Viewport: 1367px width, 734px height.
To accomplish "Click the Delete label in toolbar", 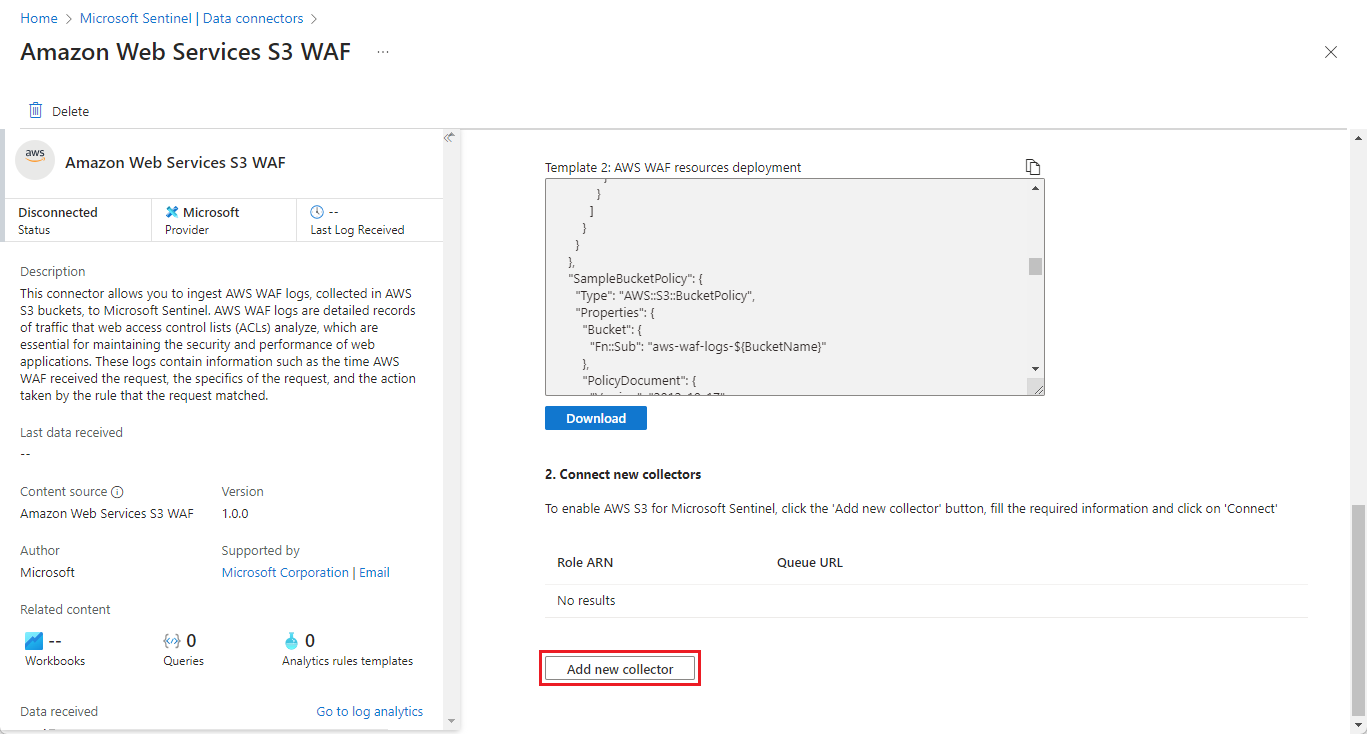I will (x=71, y=111).
